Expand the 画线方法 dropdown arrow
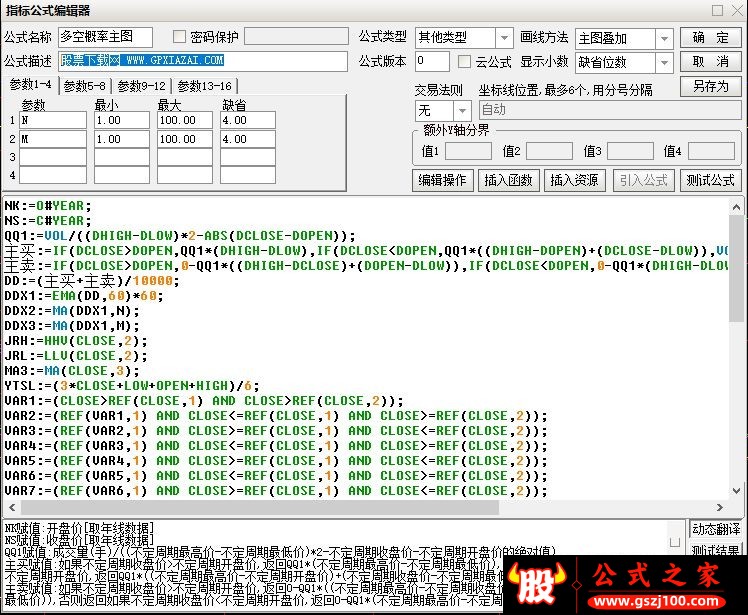Screen dimensions: 748x615 664,39
